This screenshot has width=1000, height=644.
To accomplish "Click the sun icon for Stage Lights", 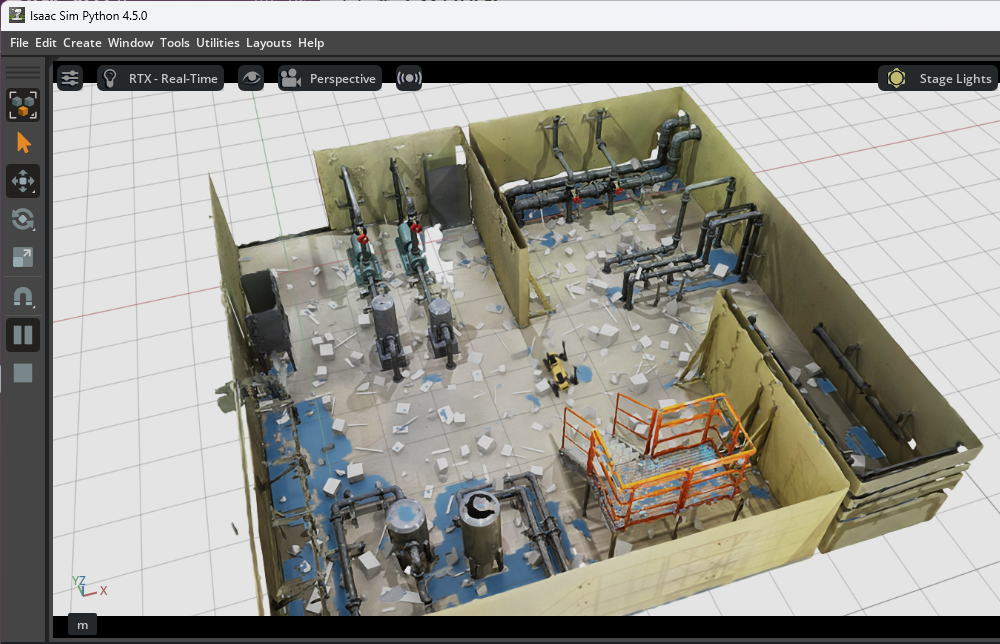I will coord(896,78).
